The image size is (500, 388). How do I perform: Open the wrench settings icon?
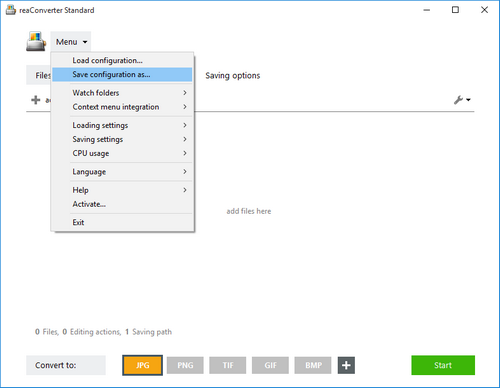click(x=462, y=100)
